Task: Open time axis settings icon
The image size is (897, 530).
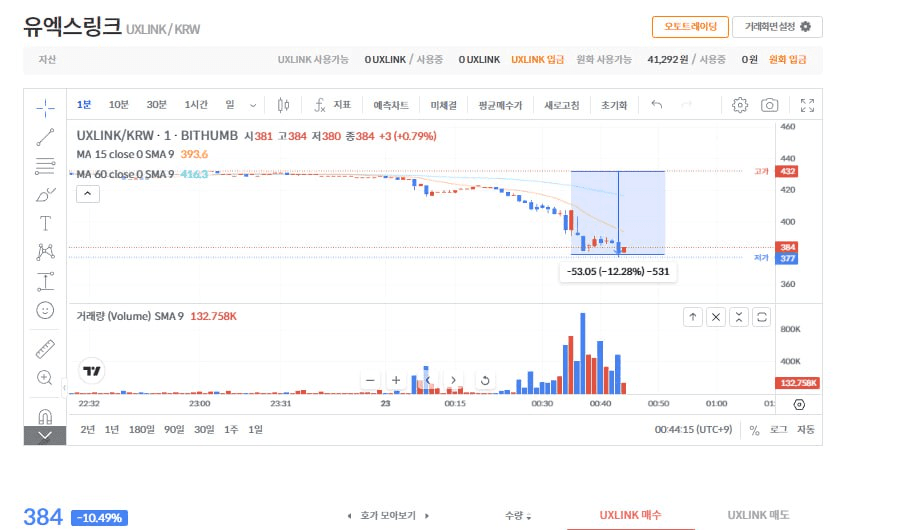Action: point(799,405)
